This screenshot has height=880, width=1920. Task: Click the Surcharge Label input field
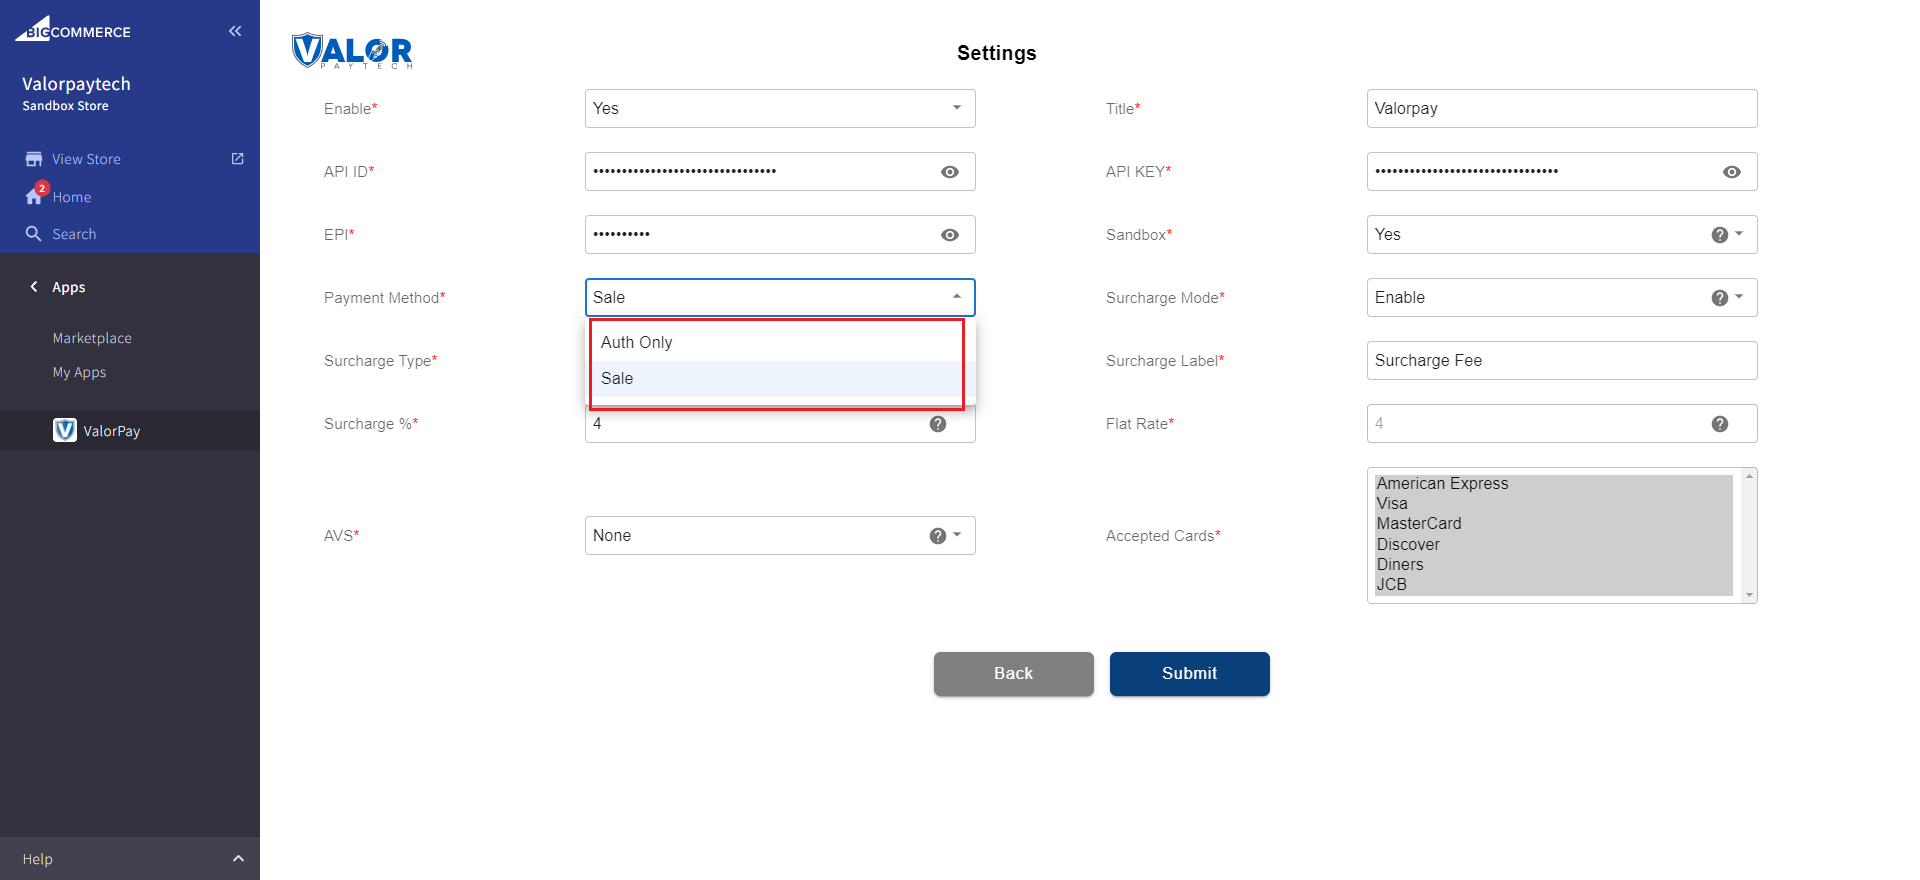1562,360
